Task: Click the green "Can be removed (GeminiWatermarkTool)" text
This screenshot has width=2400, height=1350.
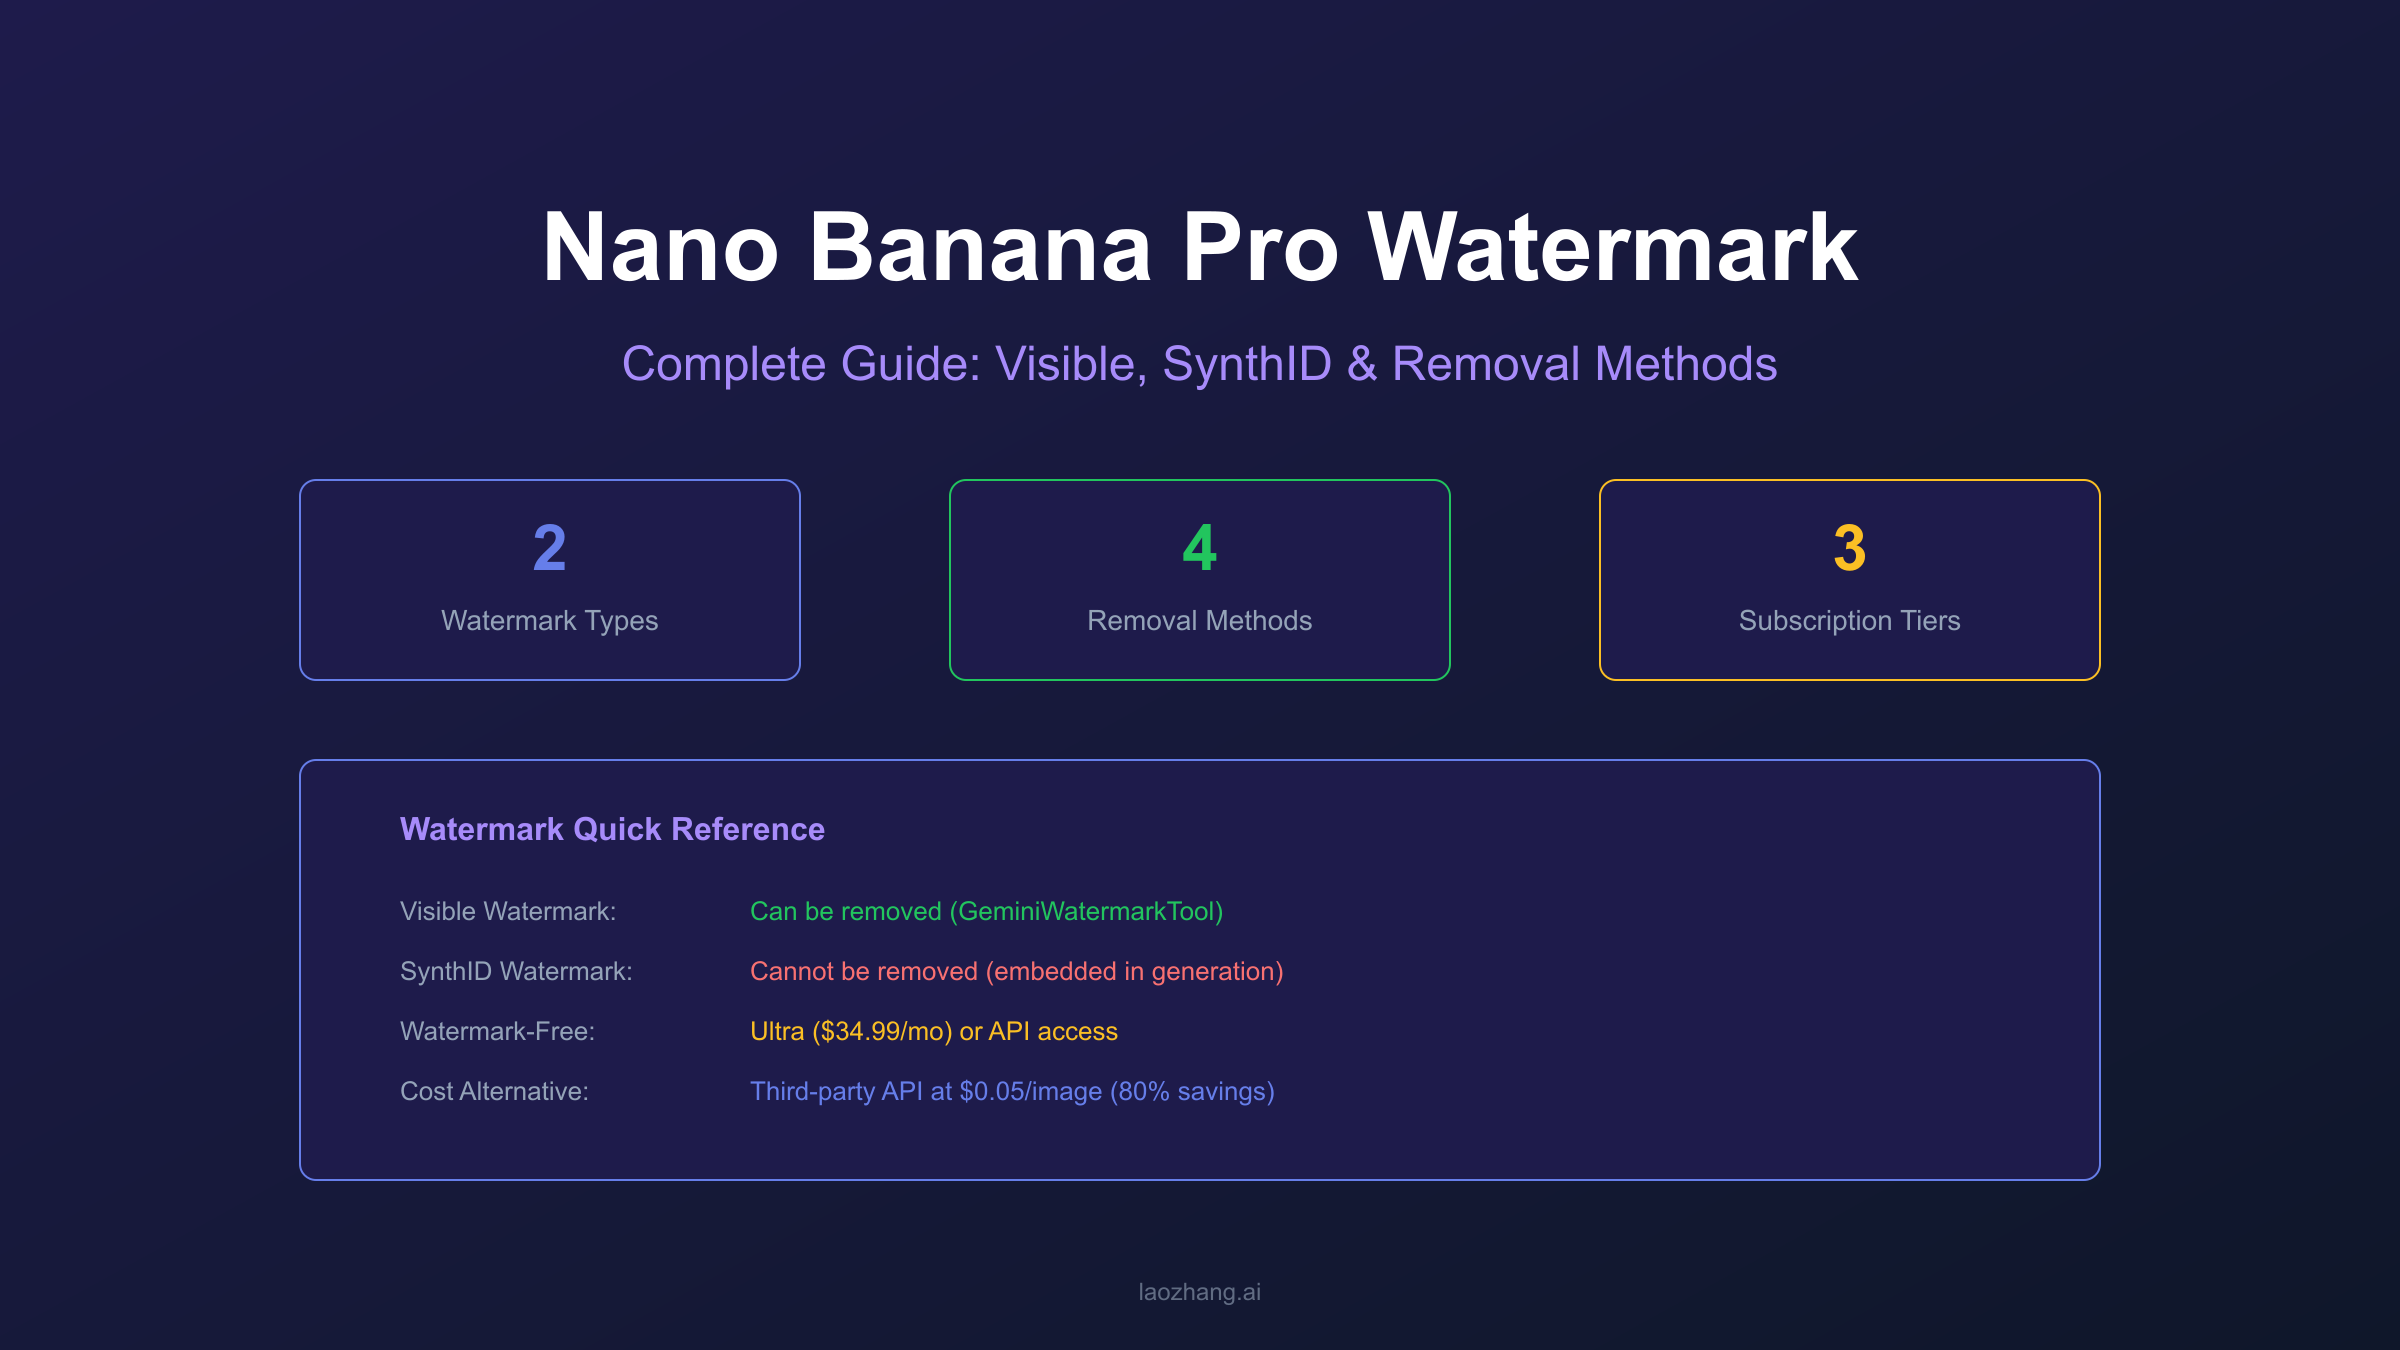Action: 986,911
